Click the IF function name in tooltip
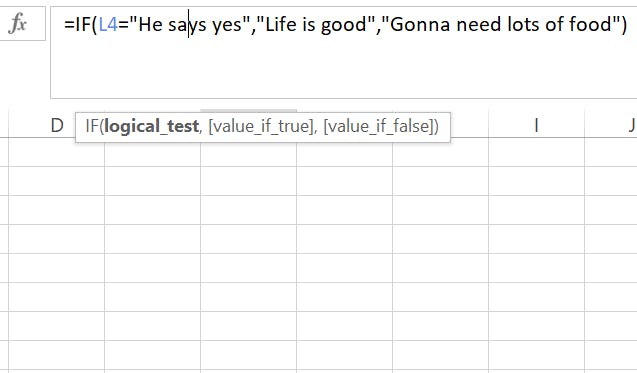This screenshot has height=373, width=637. coord(92,126)
